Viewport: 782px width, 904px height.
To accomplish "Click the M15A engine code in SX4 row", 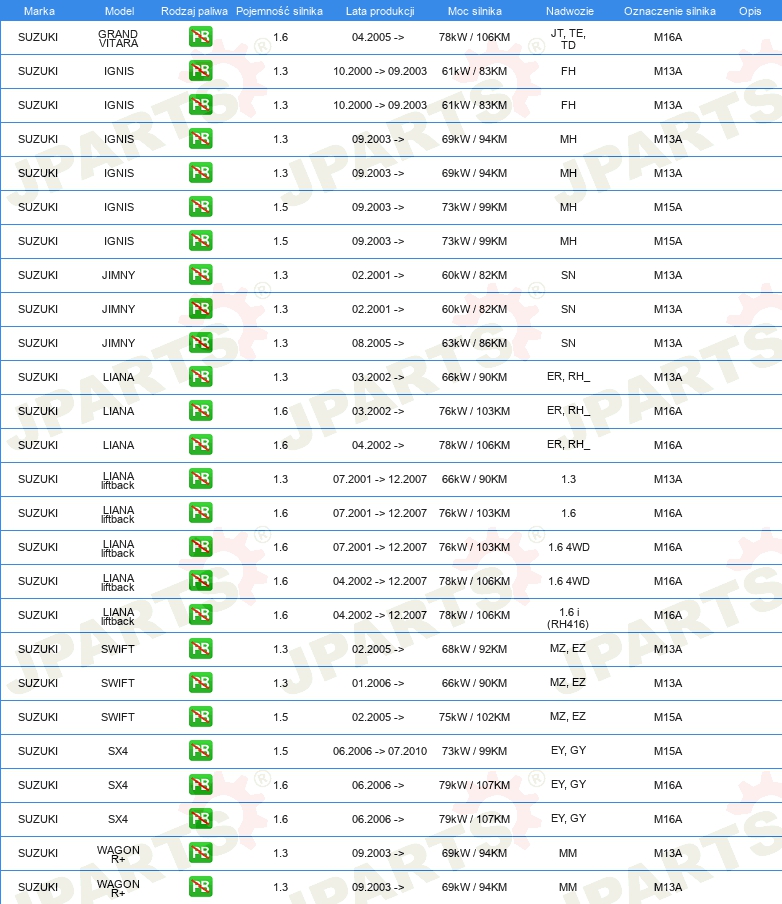I will (x=668, y=752).
